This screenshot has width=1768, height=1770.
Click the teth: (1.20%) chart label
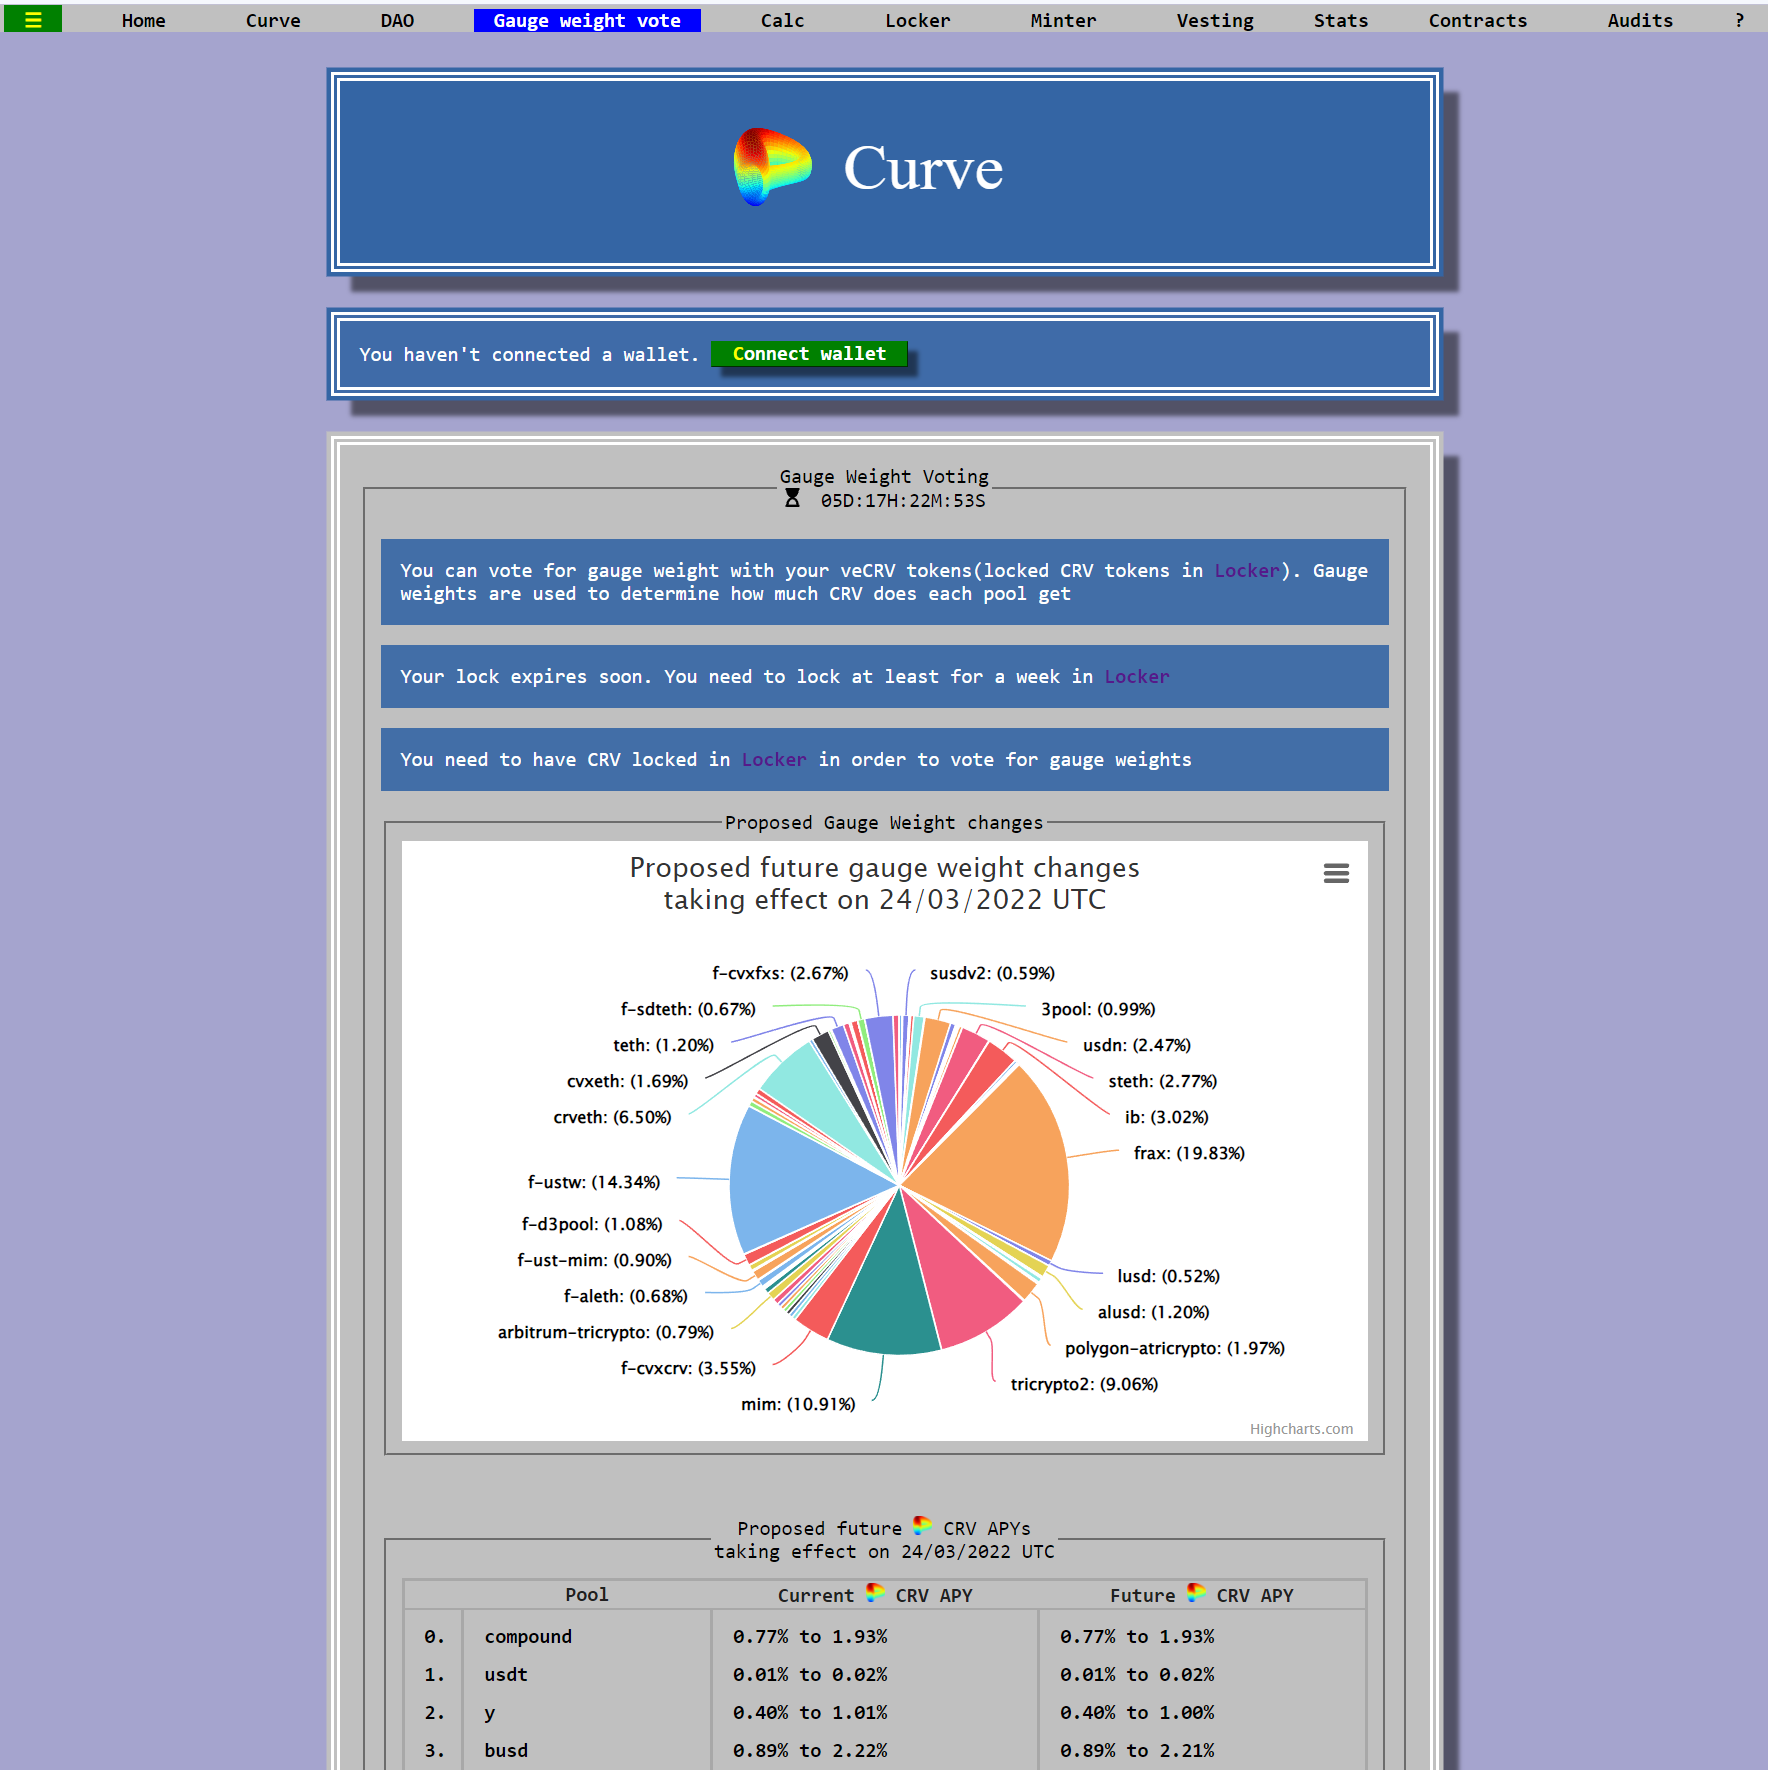click(663, 1045)
